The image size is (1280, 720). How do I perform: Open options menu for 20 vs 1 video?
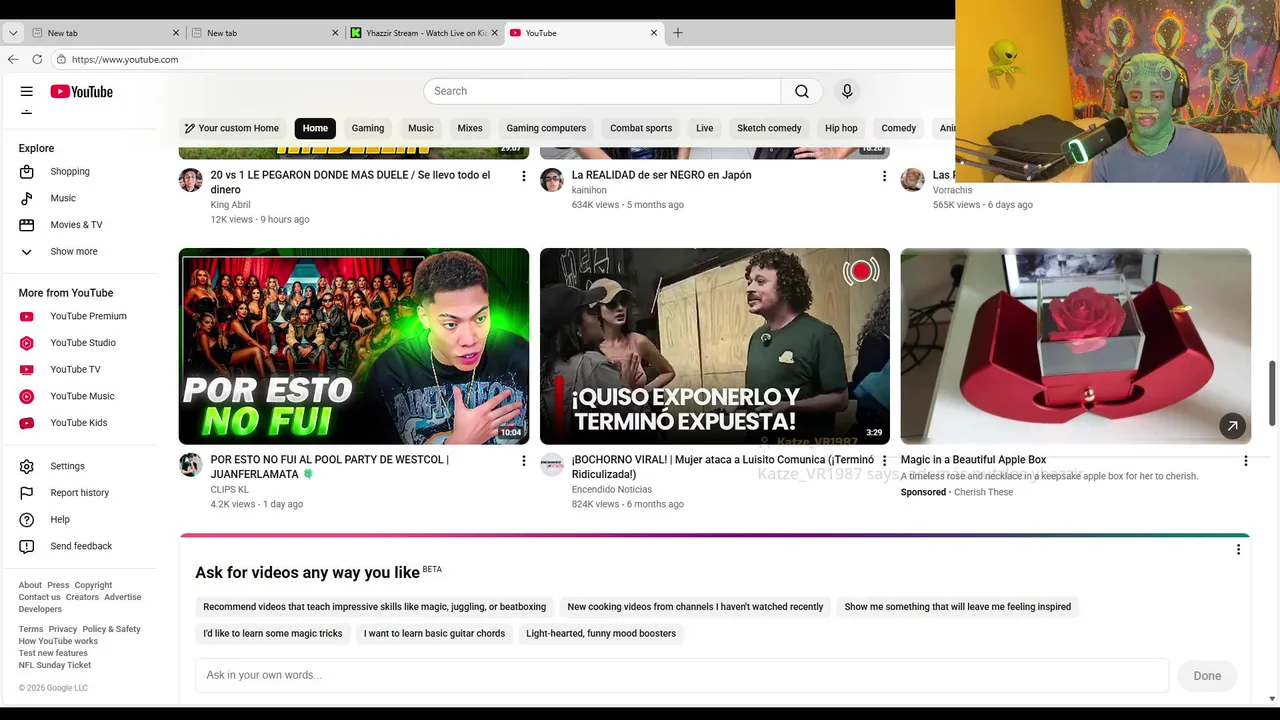point(523,176)
